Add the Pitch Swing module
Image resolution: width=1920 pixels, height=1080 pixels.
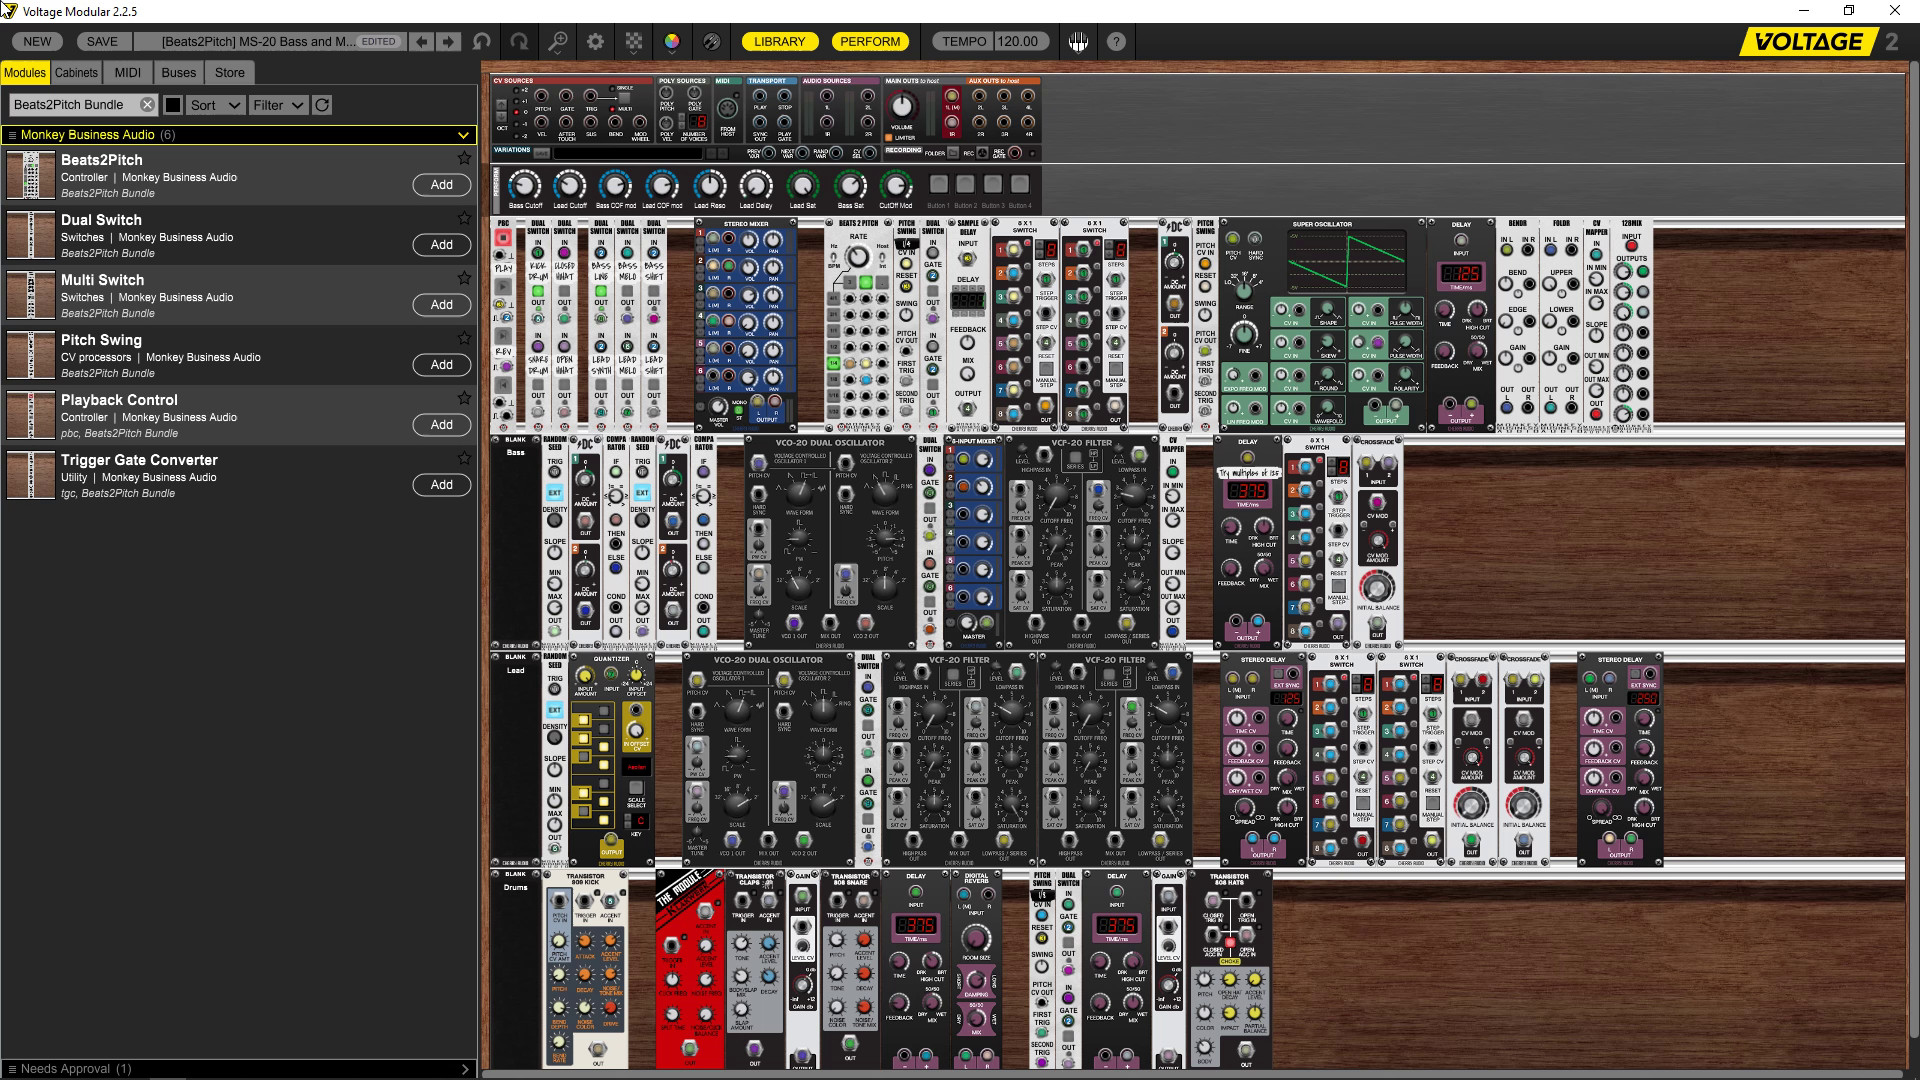pyautogui.click(x=441, y=365)
